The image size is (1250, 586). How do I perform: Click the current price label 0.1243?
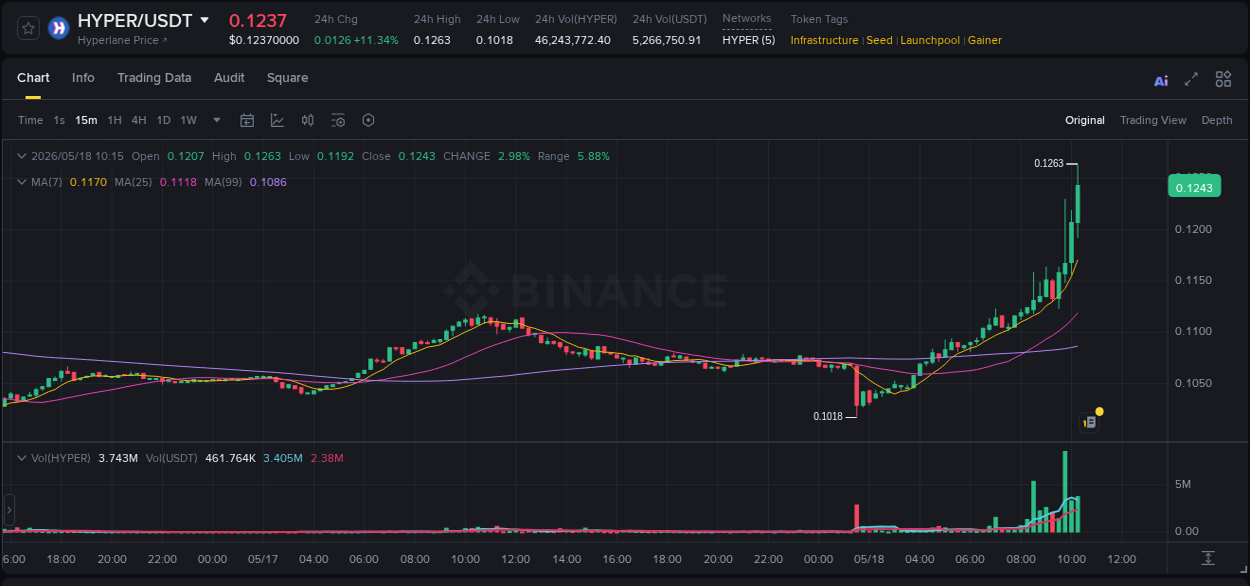click(1194, 187)
